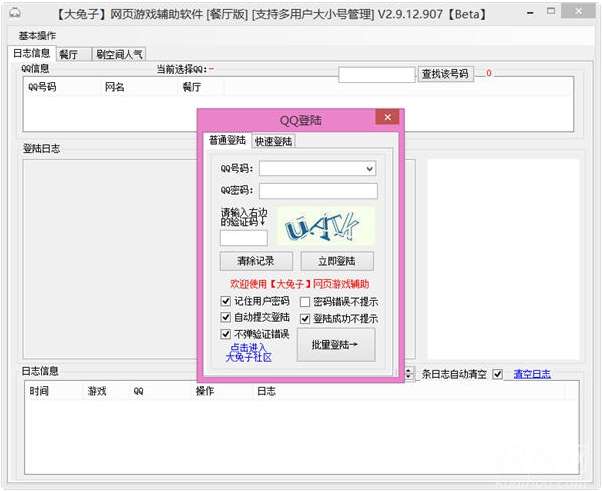Click the 批量登陆 button
Viewport: 602px width, 491px height.
336,345
